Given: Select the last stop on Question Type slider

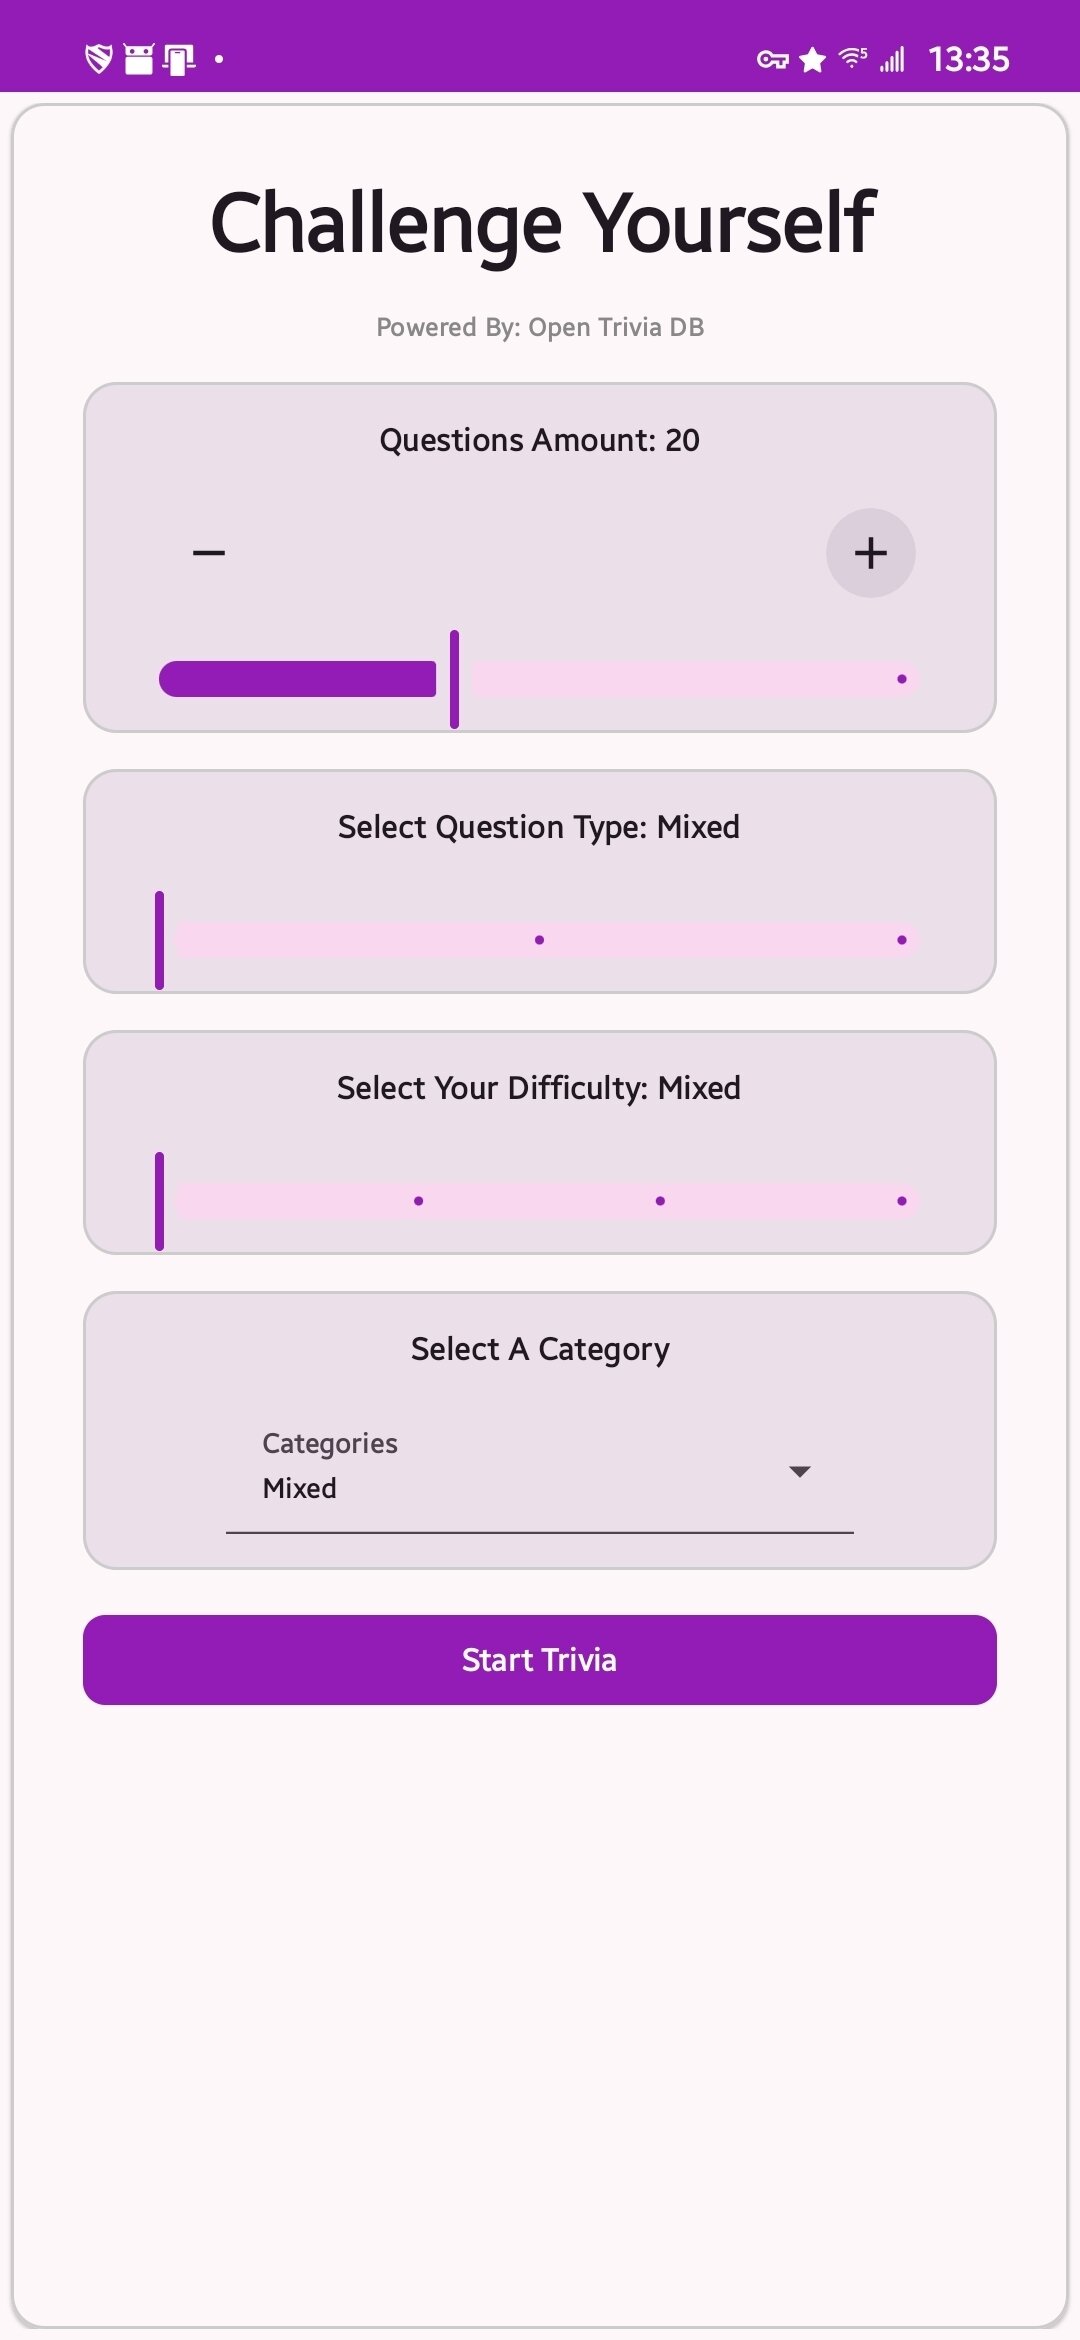Looking at the screenshot, I should point(902,940).
